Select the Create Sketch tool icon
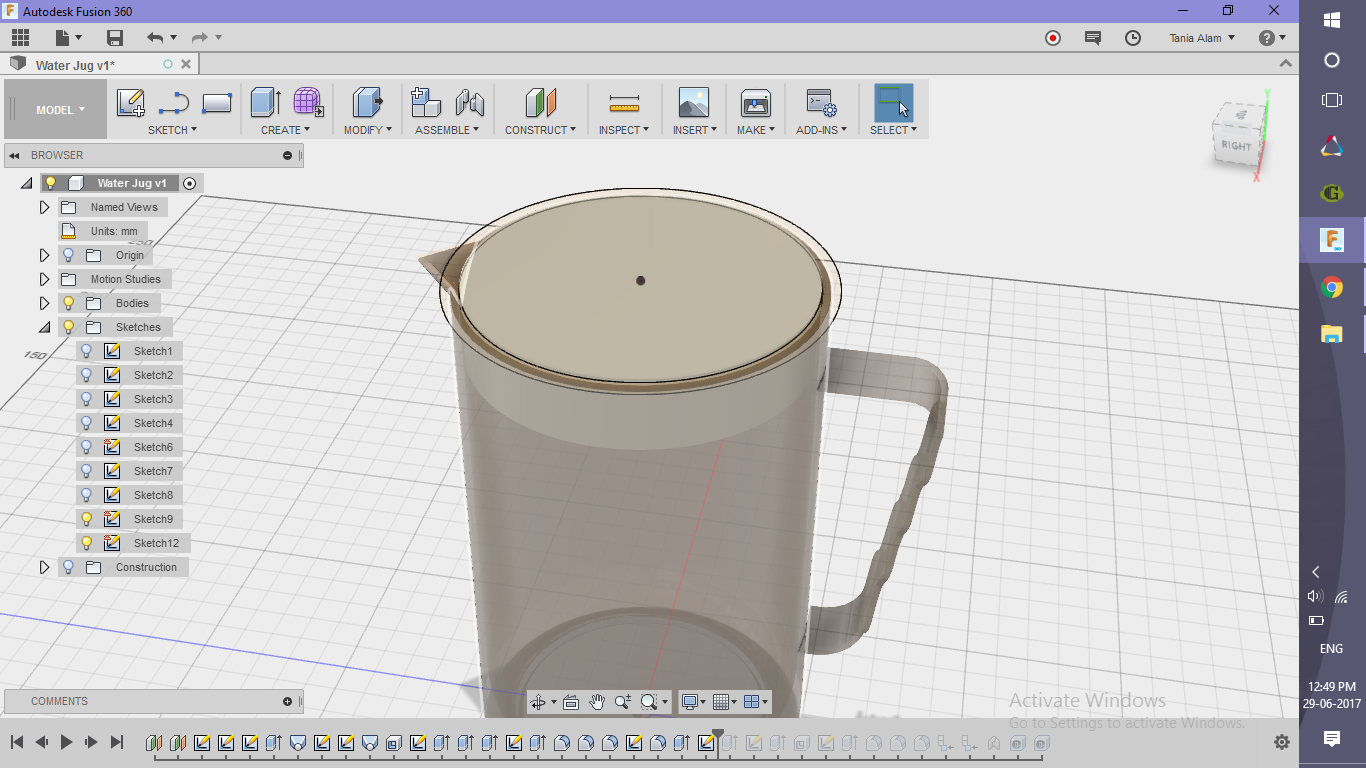The height and width of the screenshot is (768, 1366). pos(131,103)
